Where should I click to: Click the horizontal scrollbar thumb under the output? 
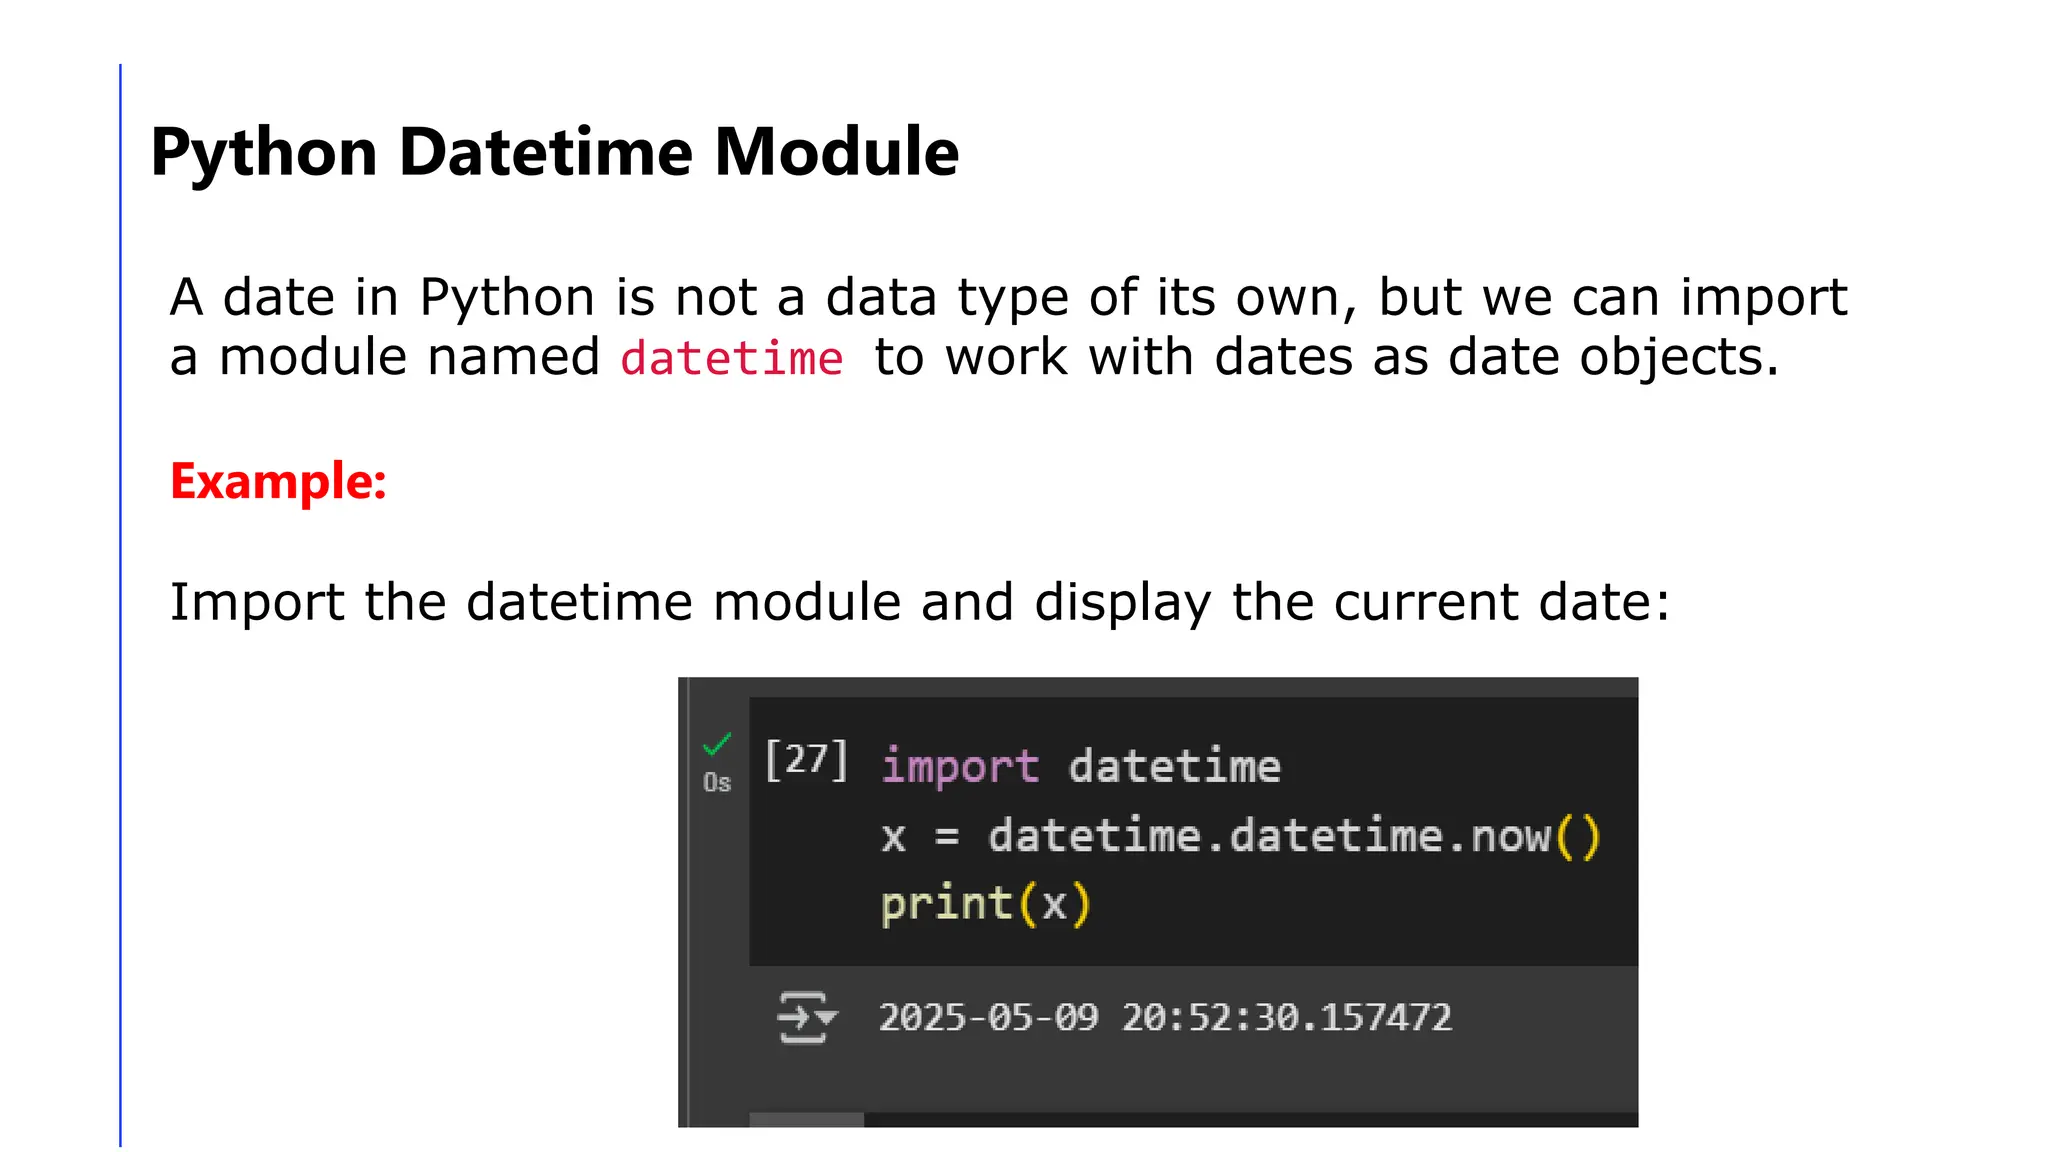click(x=806, y=1120)
